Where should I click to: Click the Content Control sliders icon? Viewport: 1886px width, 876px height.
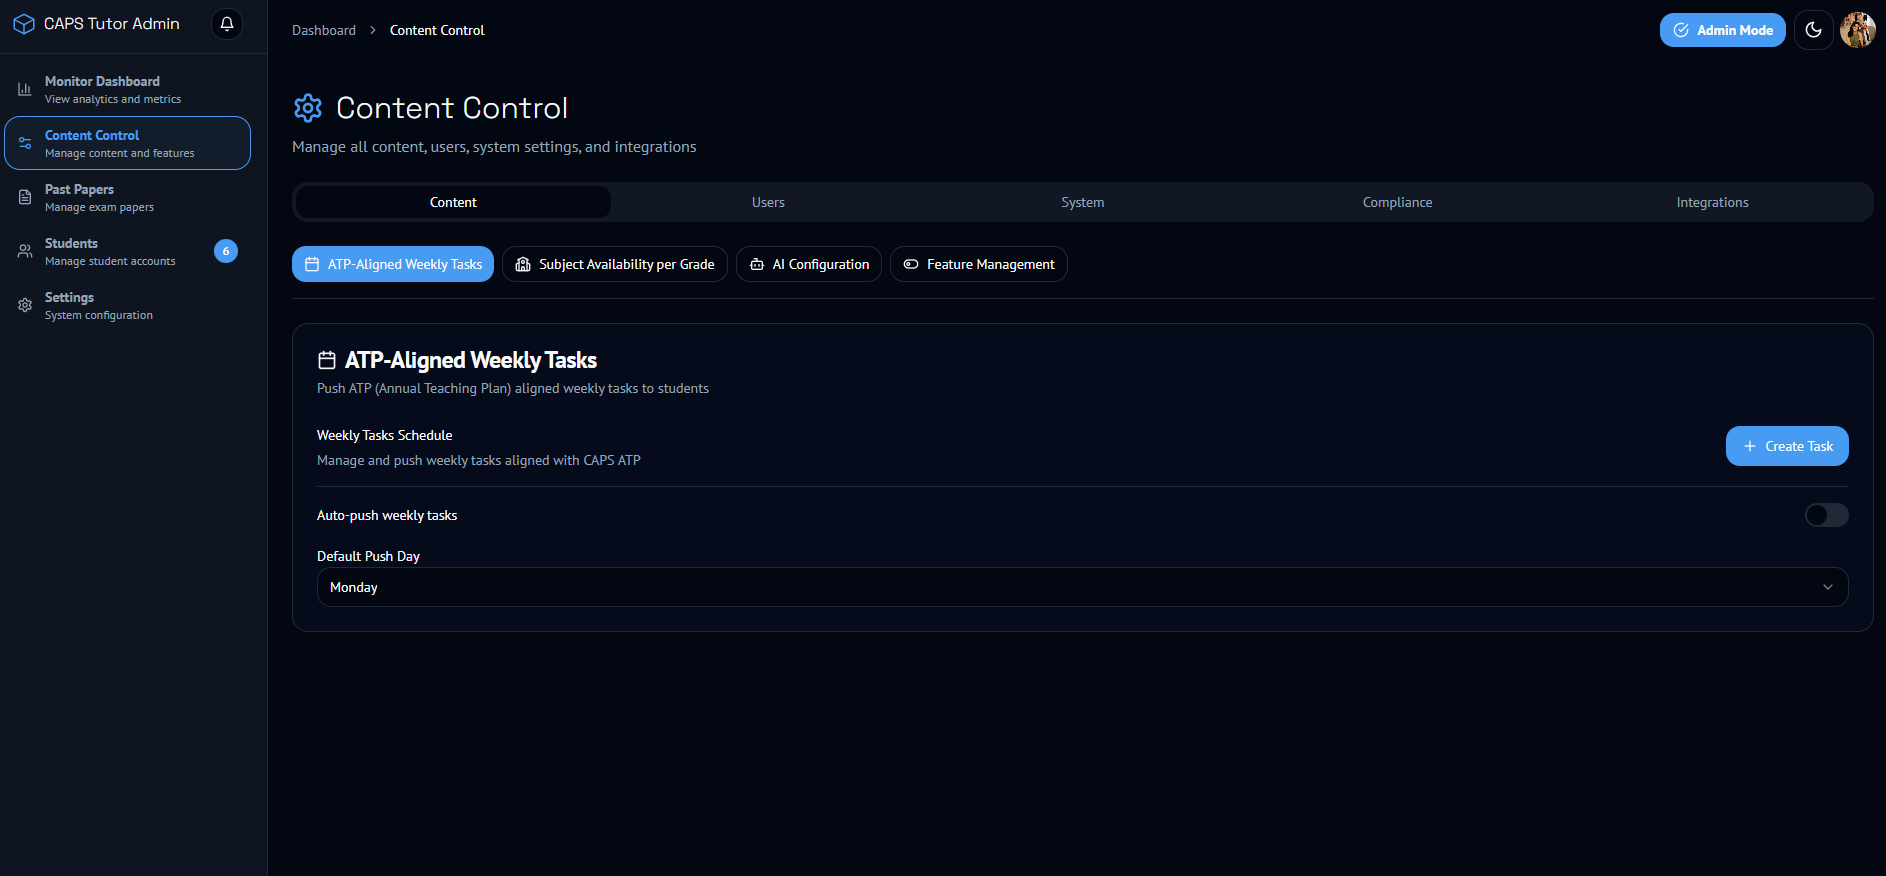pyautogui.click(x=25, y=143)
